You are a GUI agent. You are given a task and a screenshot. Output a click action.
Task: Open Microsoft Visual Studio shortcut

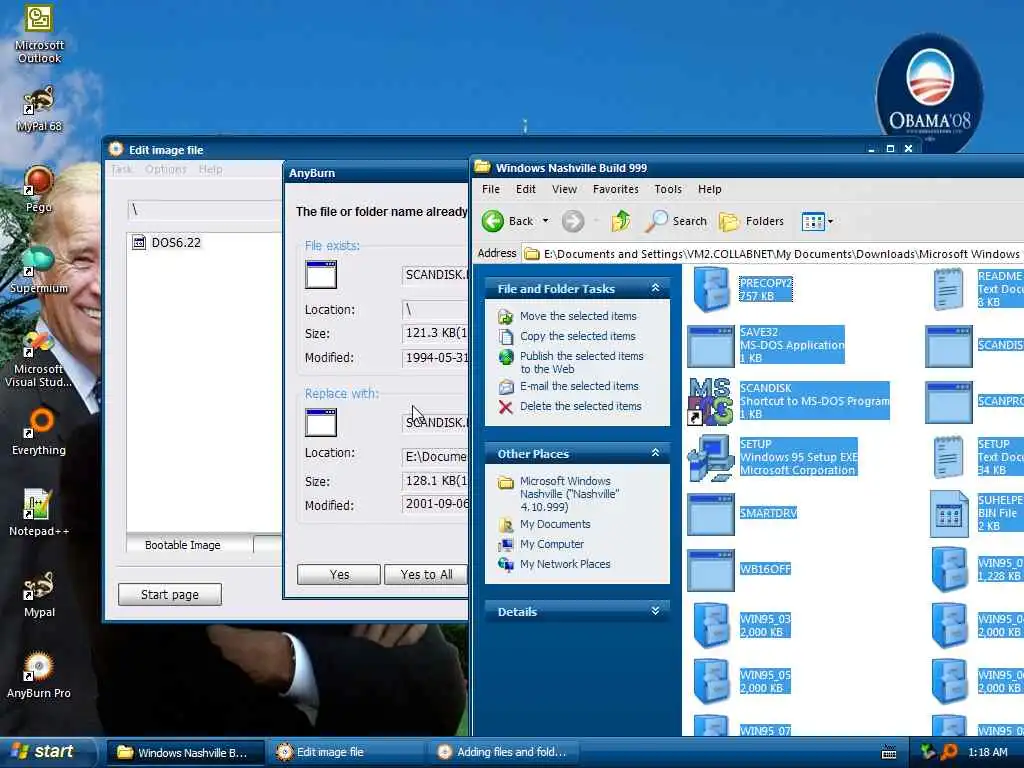pos(39,359)
